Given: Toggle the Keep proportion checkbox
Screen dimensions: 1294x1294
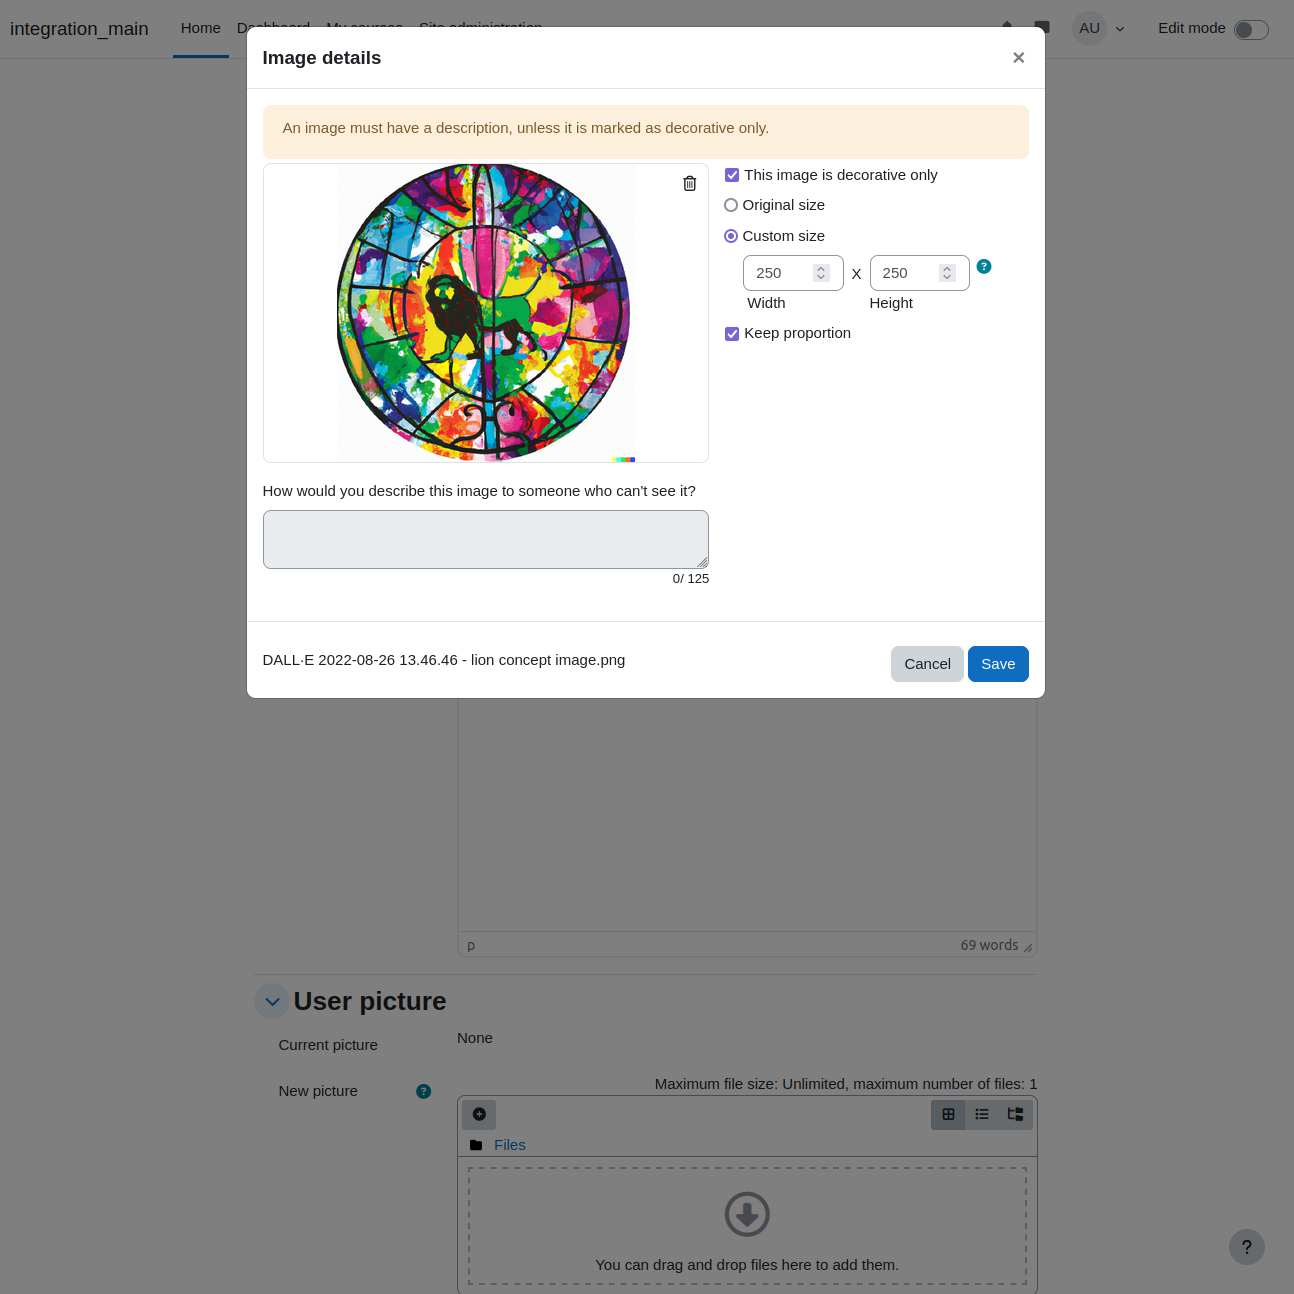Looking at the screenshot, I should coord(732,333).
